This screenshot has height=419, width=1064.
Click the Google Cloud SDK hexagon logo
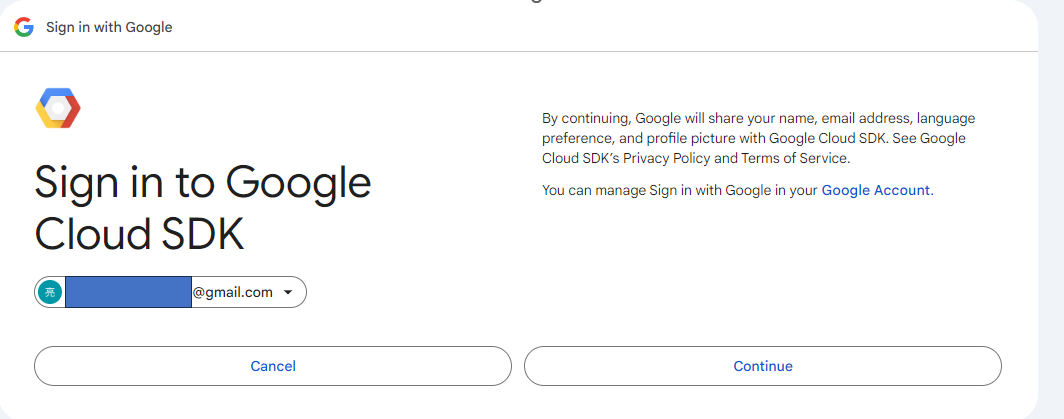pyautogui.click(x=58, y=108)
